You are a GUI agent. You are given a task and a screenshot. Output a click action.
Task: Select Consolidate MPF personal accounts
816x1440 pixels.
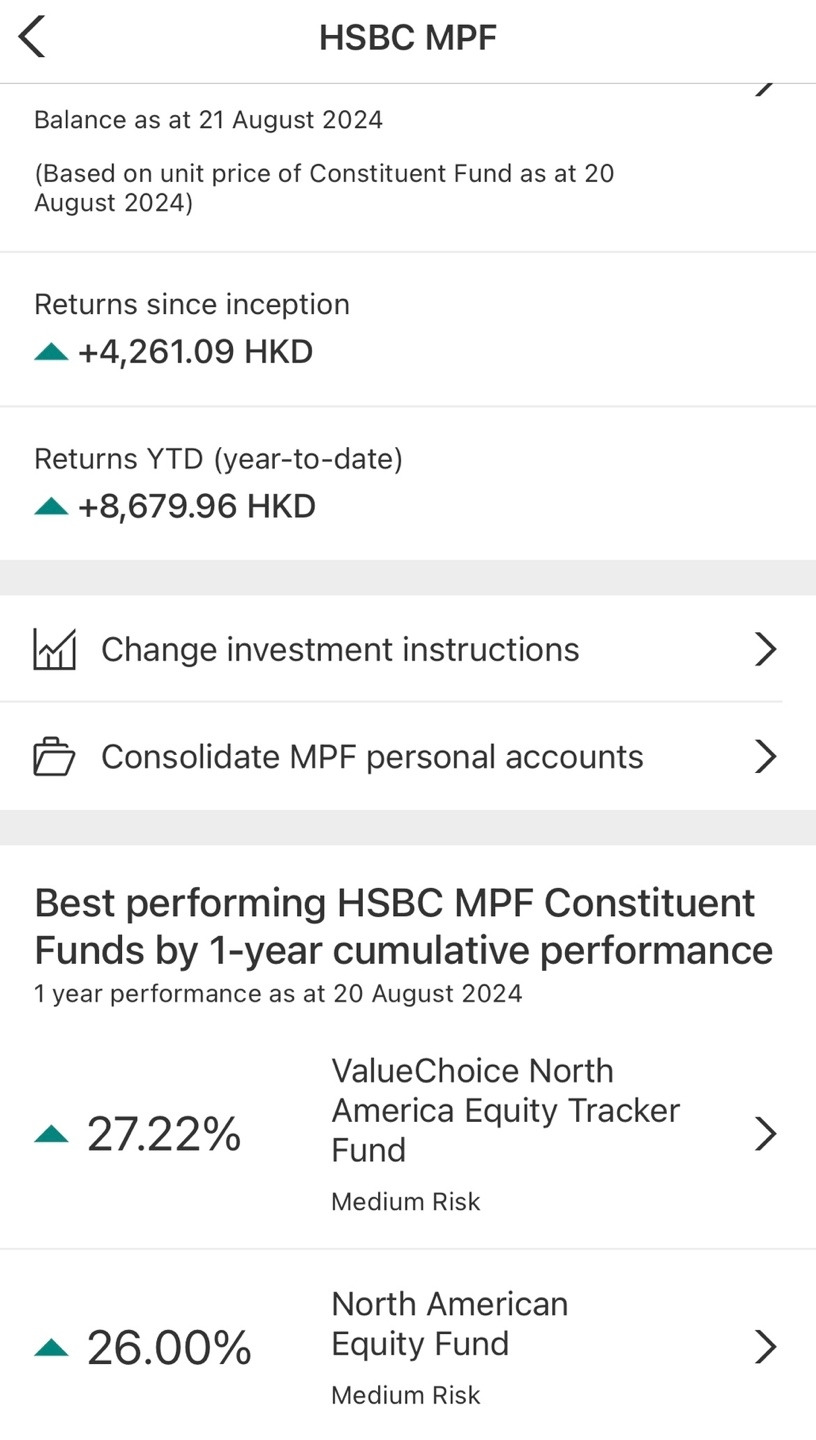click(x=372, y=757)
